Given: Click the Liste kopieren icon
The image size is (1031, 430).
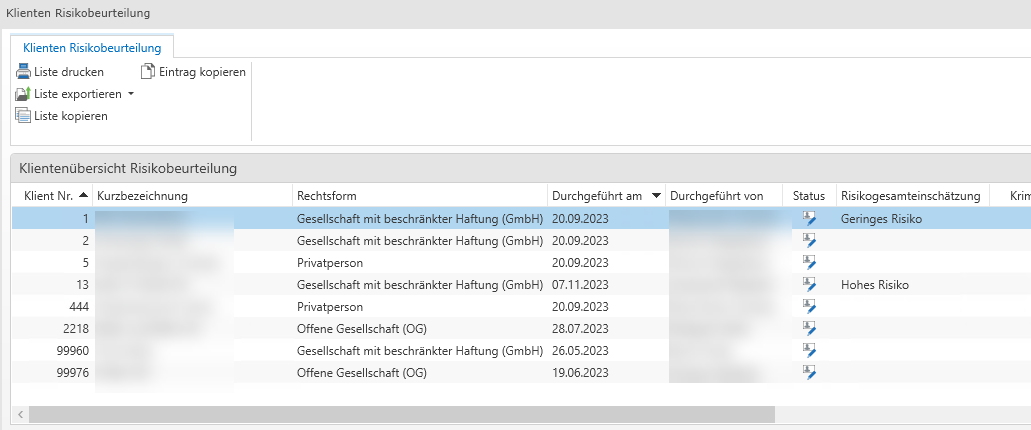Looking at the screenshot, I should coord(23,116).
